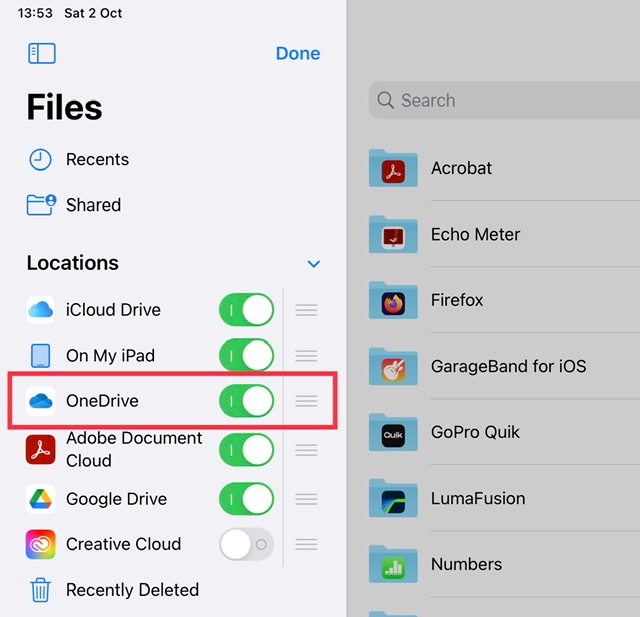
Task: Select the Numbers folder label
Action: tap(467, 564)
